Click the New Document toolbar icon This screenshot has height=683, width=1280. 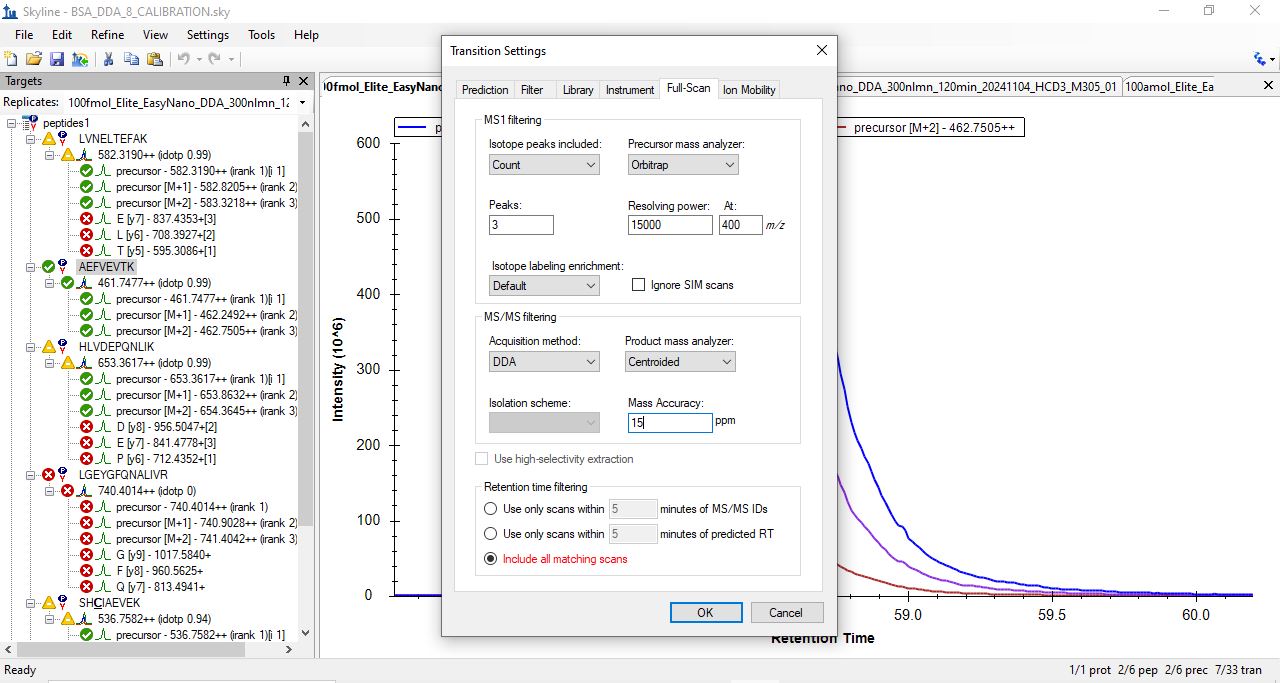(11, 59)
